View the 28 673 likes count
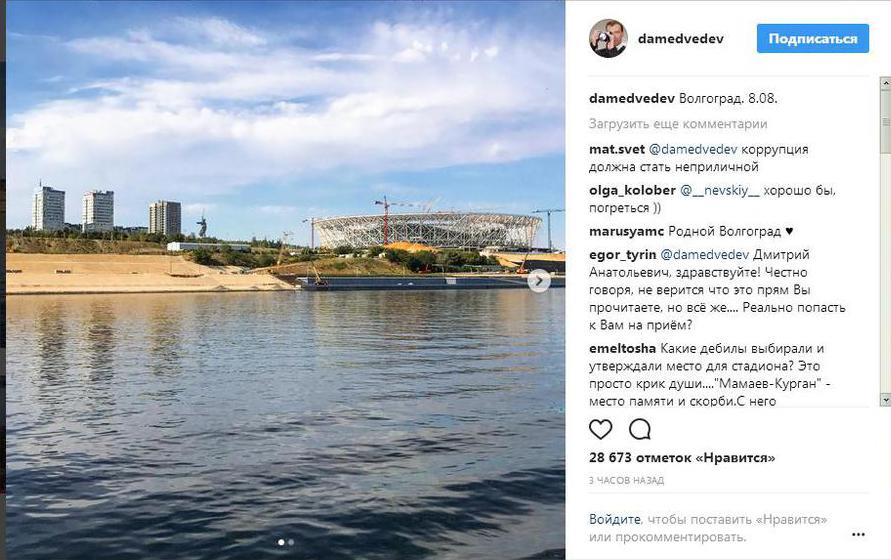This screenshot has width=891, height=560. pyautogui.click(x=682, y=458)
